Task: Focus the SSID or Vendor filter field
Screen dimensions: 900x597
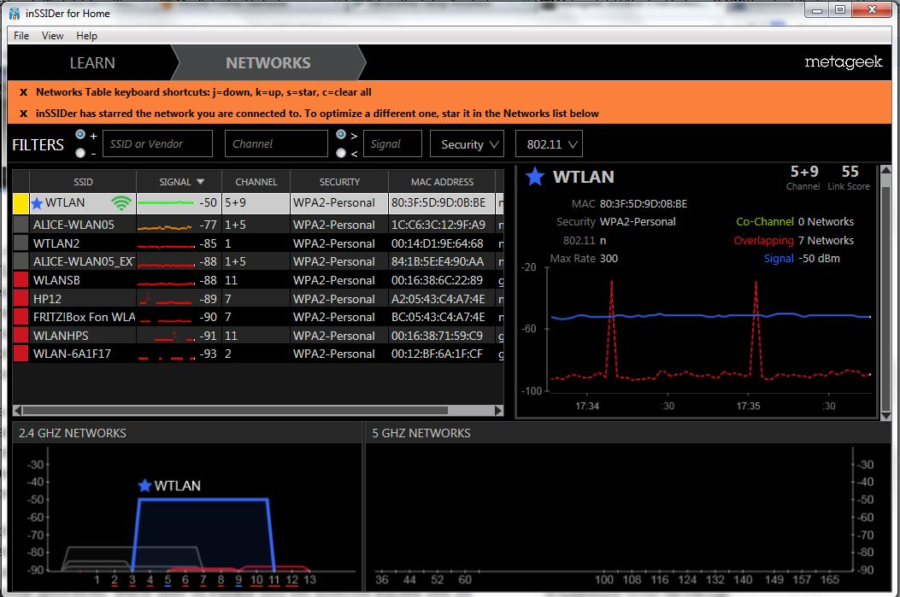Action: pyautogui.click(x=157, y=144)
